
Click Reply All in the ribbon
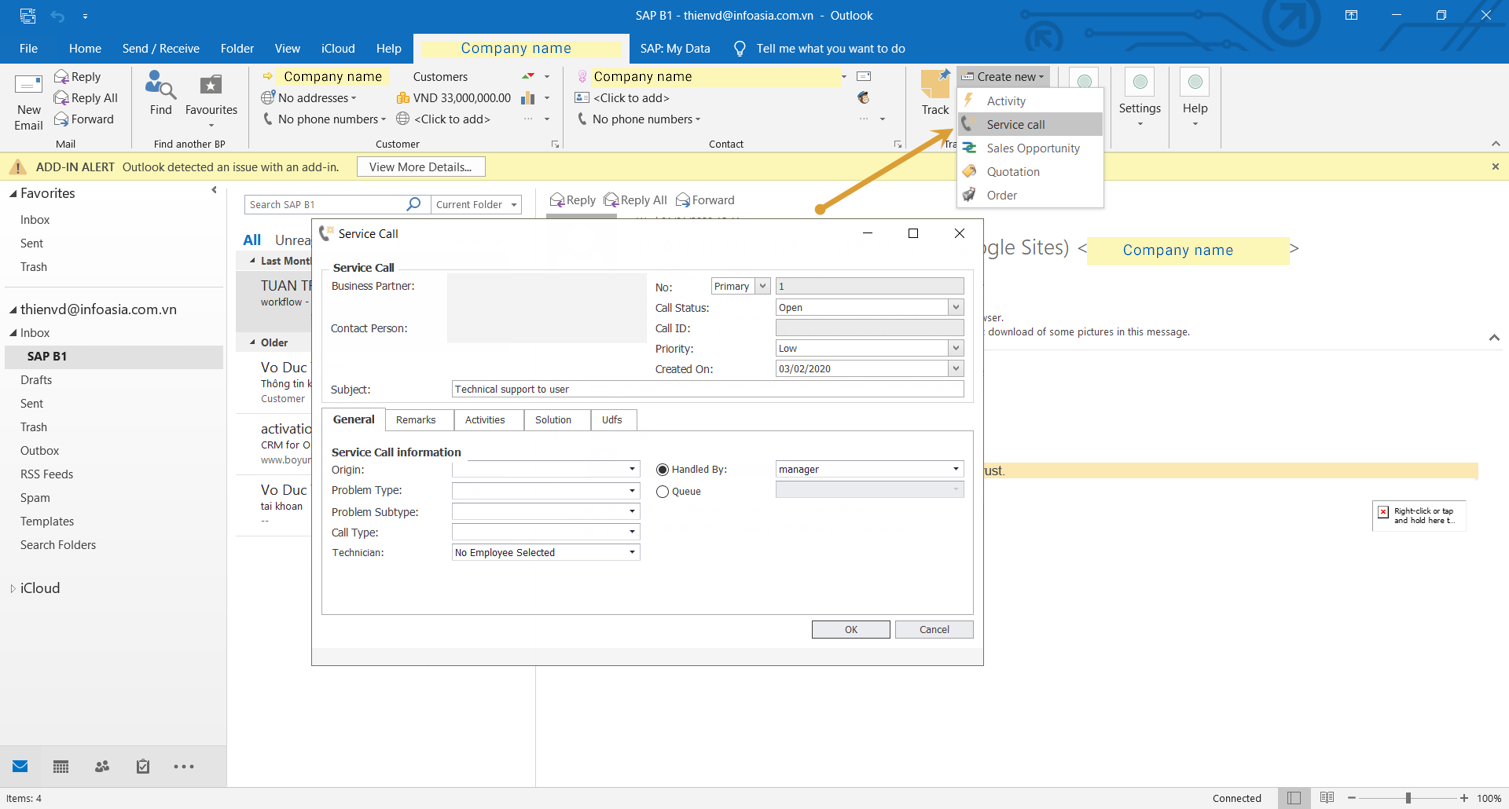[86, 98]
